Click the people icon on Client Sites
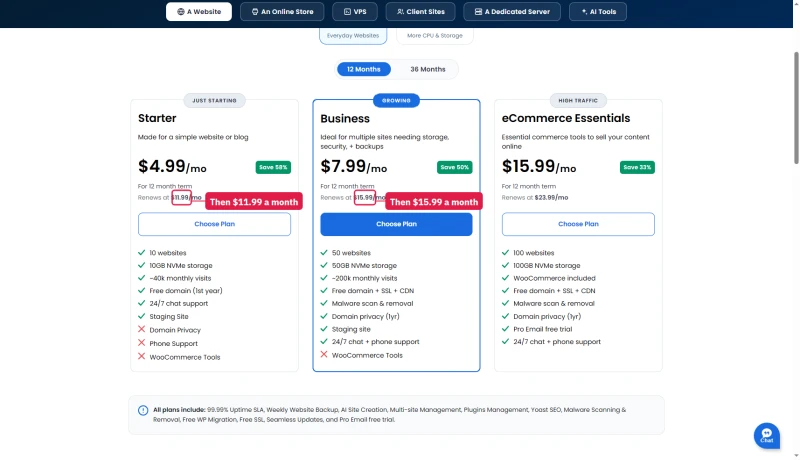 (401, 11)
